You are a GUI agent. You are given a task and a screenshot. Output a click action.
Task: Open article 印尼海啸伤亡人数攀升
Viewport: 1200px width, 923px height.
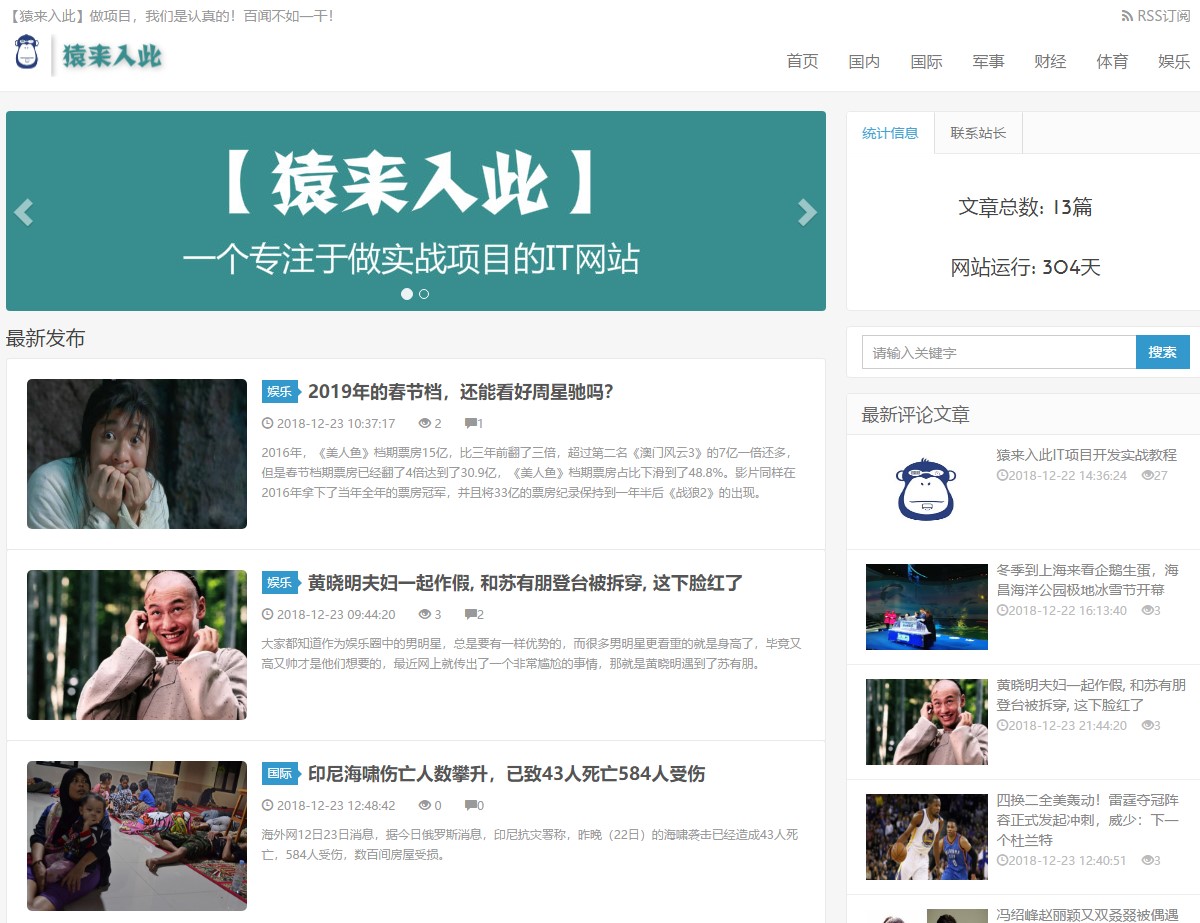(506, 773)
